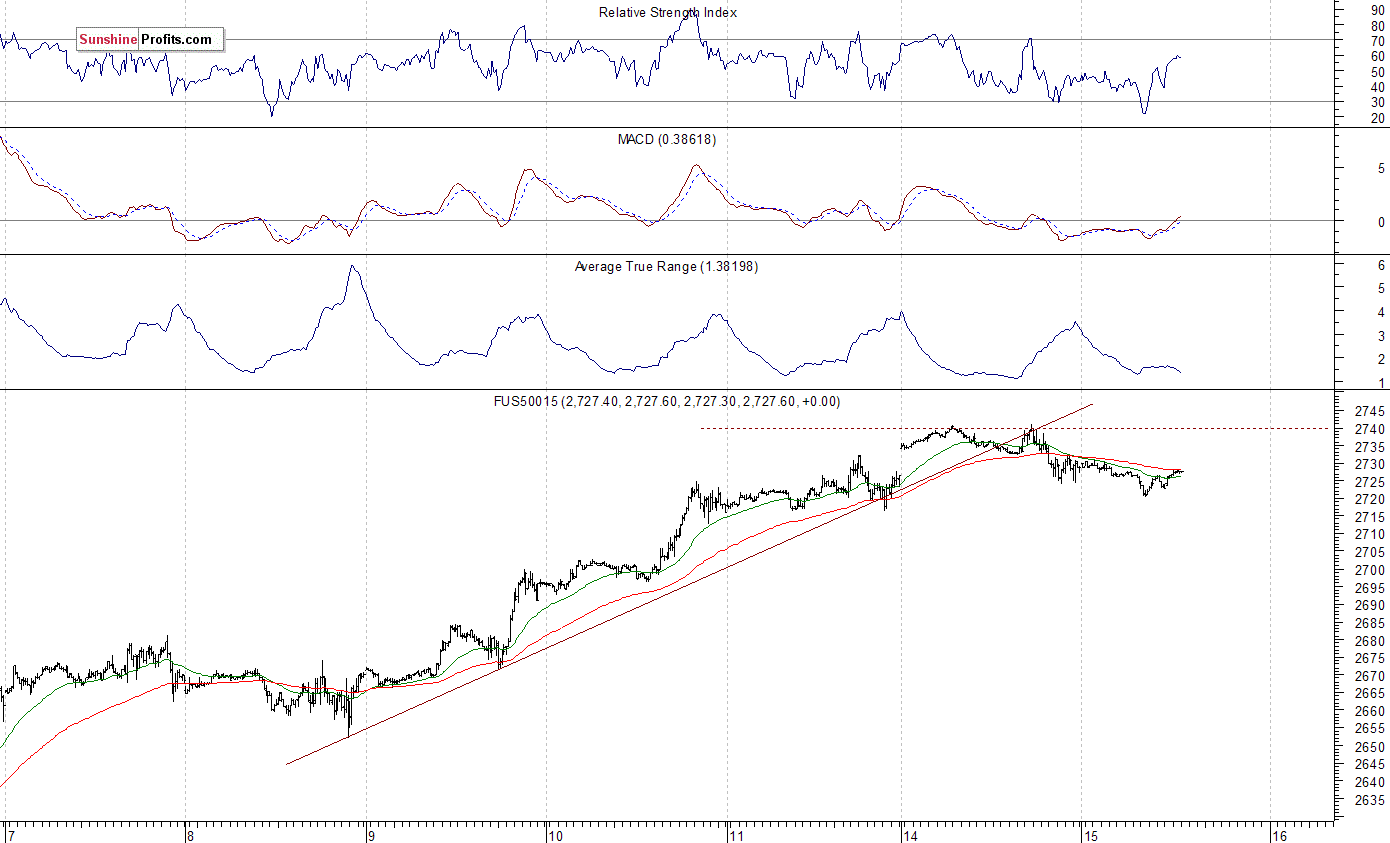This screenshot has width=1390, height=843.
Task: Click the 2710 price axis label
Action: [x=1371, y=535]
